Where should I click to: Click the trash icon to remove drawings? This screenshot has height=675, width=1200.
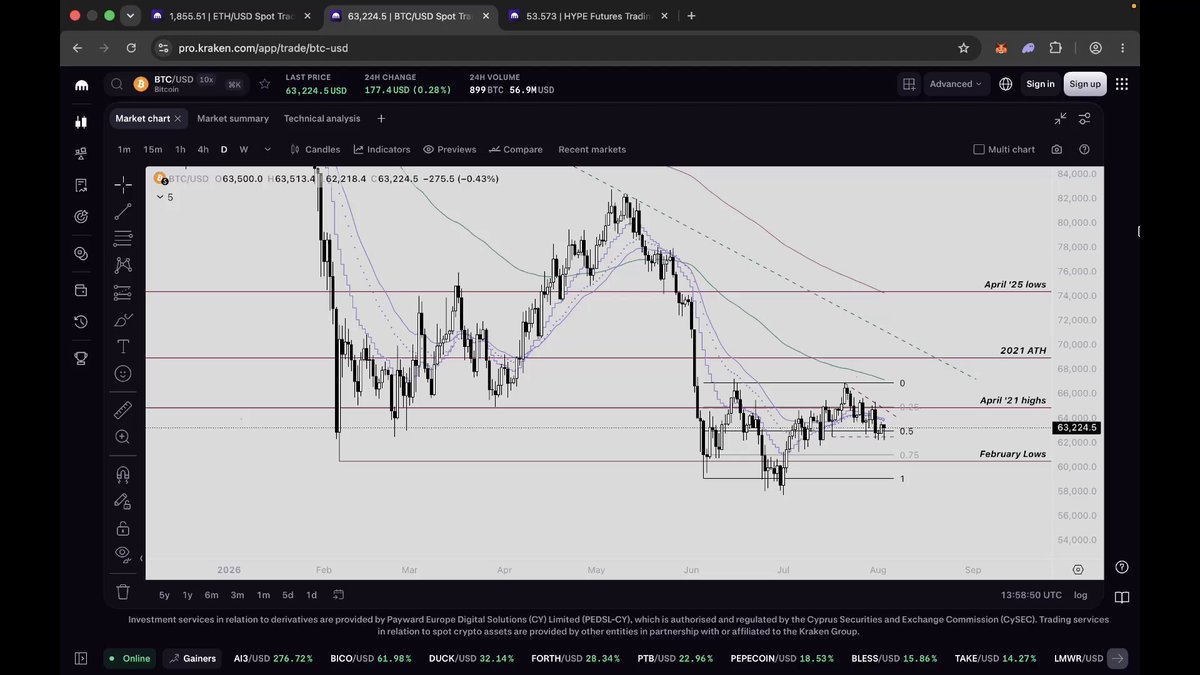point(122,591)
